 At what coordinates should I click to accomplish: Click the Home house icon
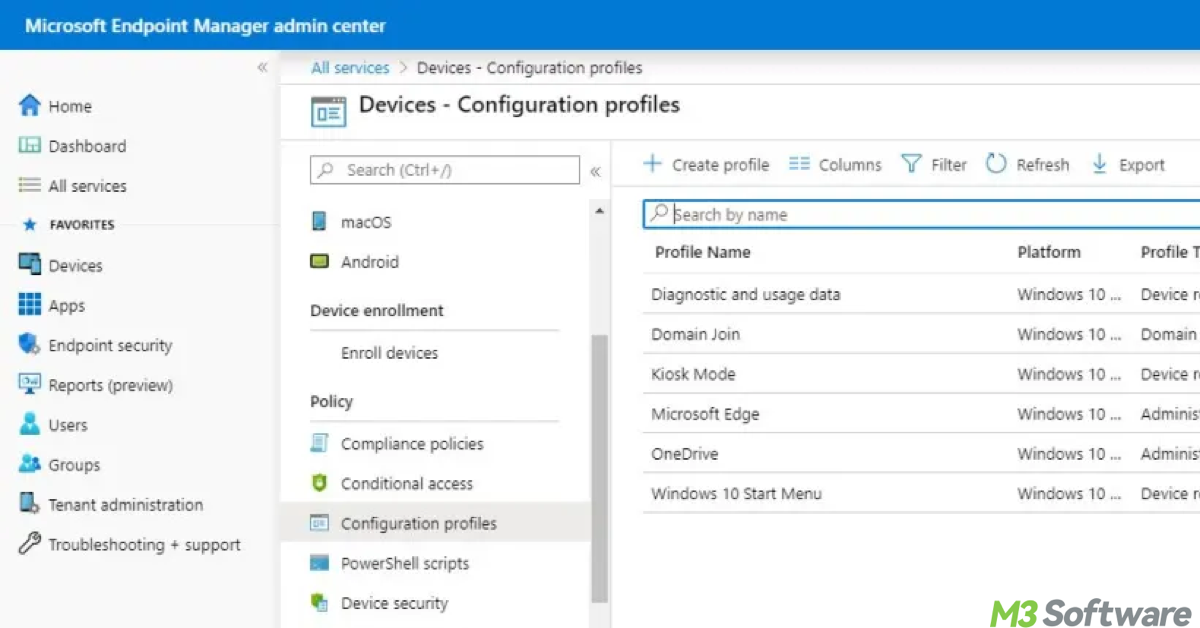[x=30, y=105]
